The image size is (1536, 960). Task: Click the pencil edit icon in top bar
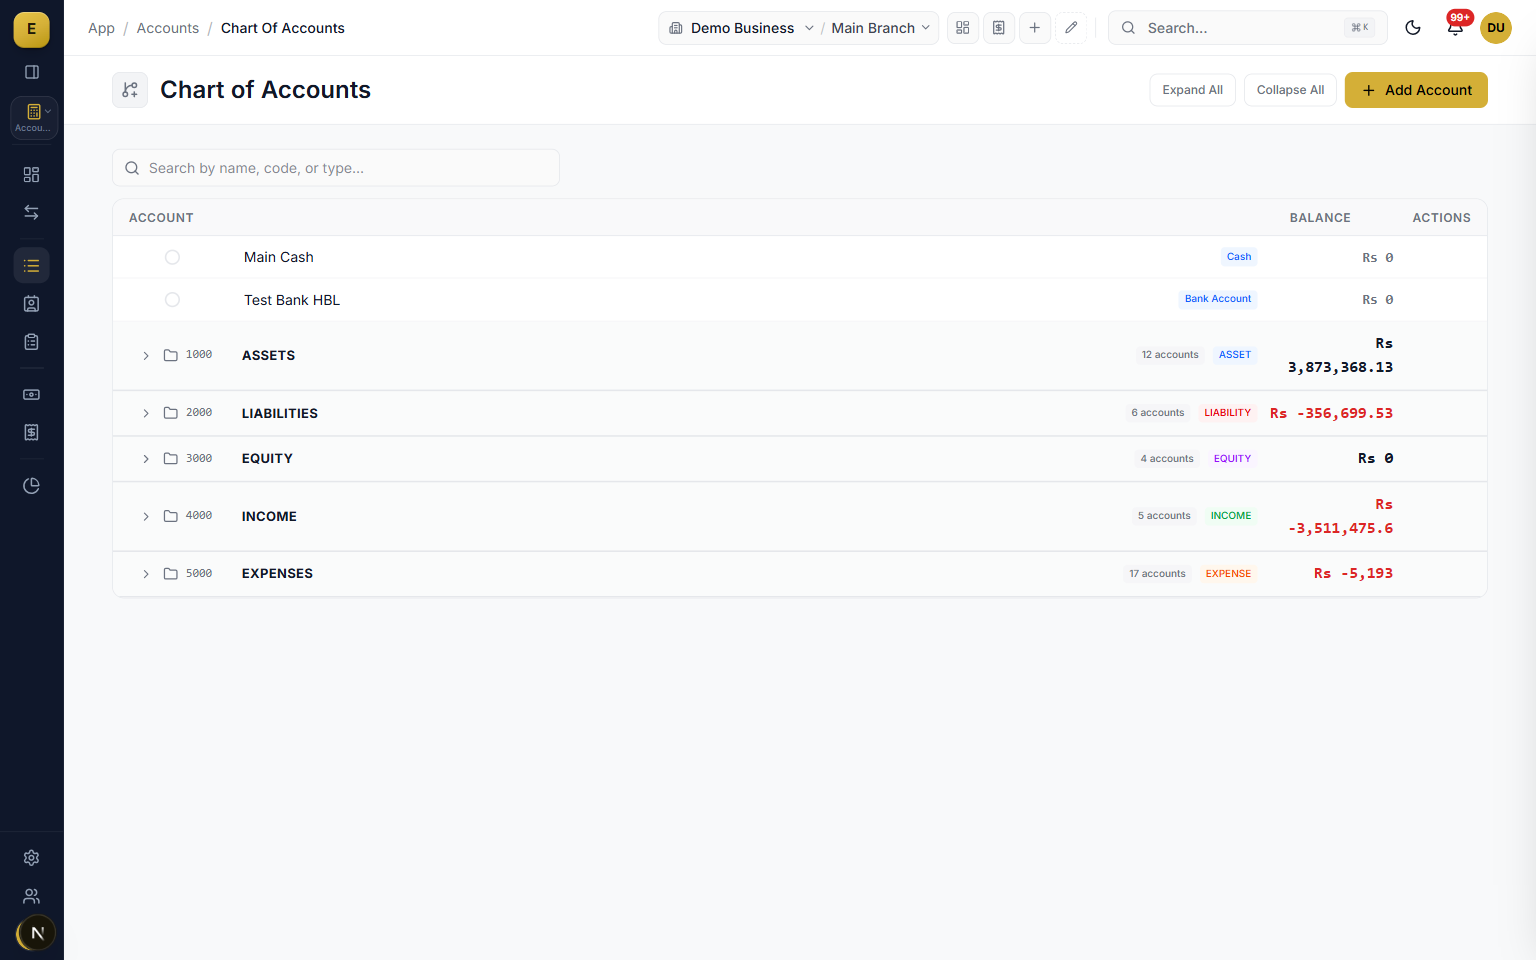click(1071, 28)
